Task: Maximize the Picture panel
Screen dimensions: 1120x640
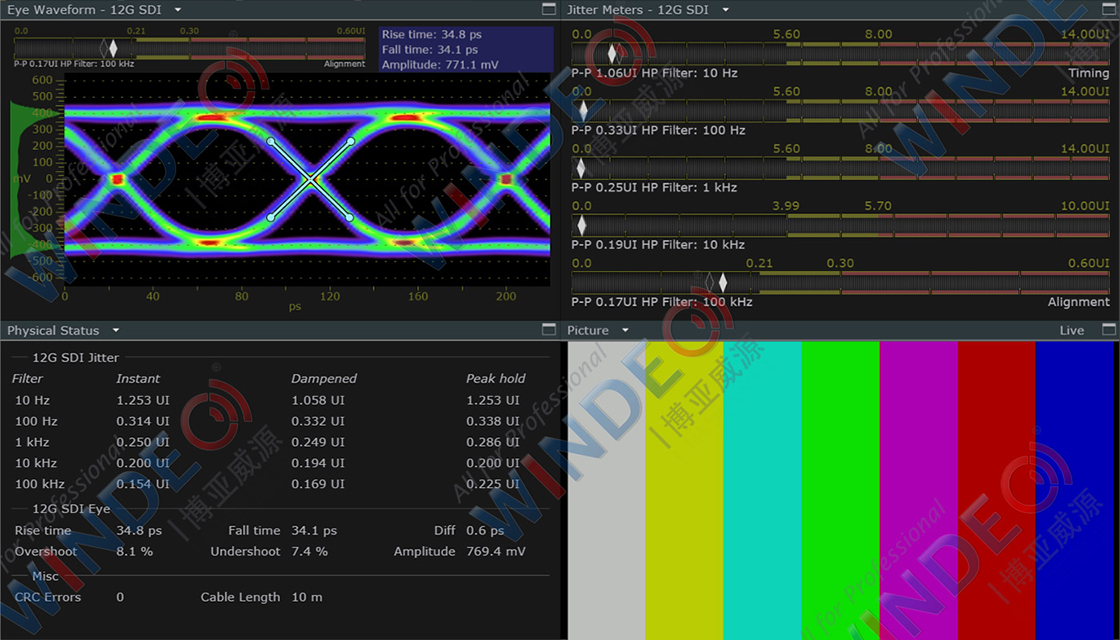Action: (1108, 329)
